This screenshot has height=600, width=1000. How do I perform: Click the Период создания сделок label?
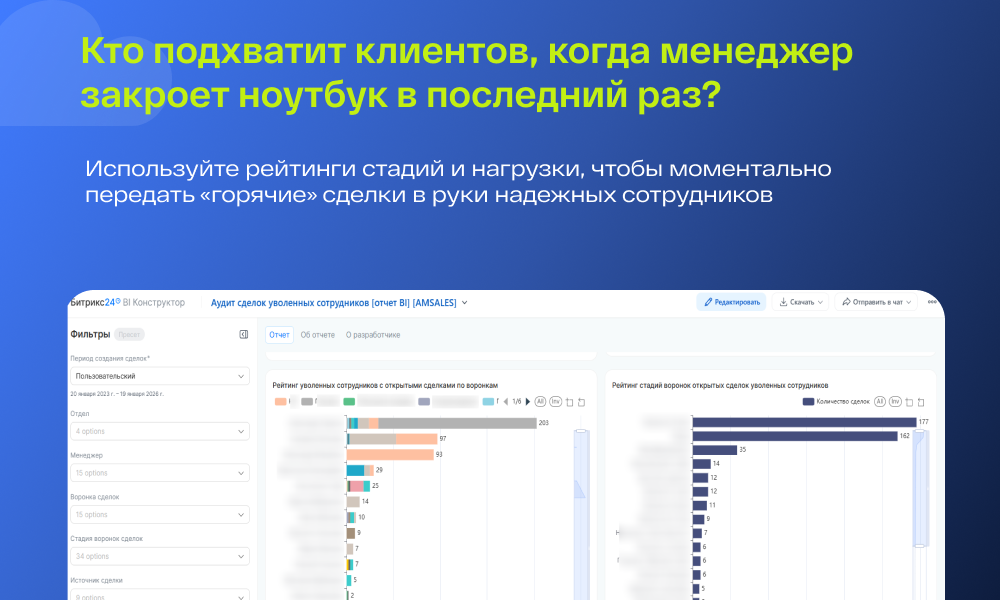click(110, 358)
